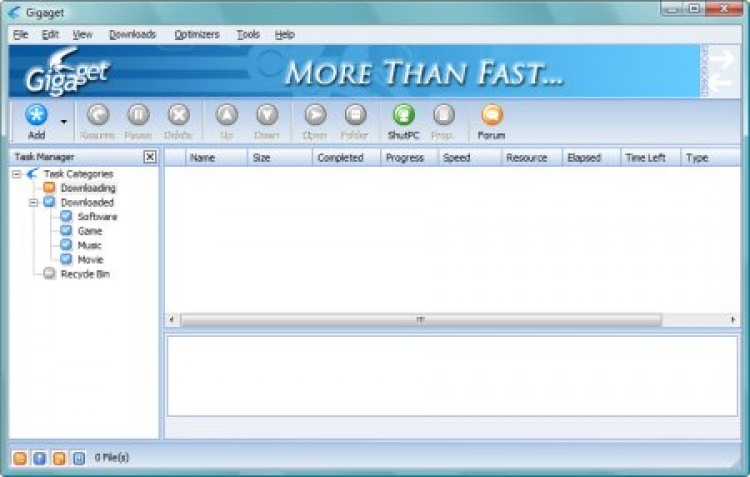Click the Folder toolbar icon

click(x=355, y=115)
